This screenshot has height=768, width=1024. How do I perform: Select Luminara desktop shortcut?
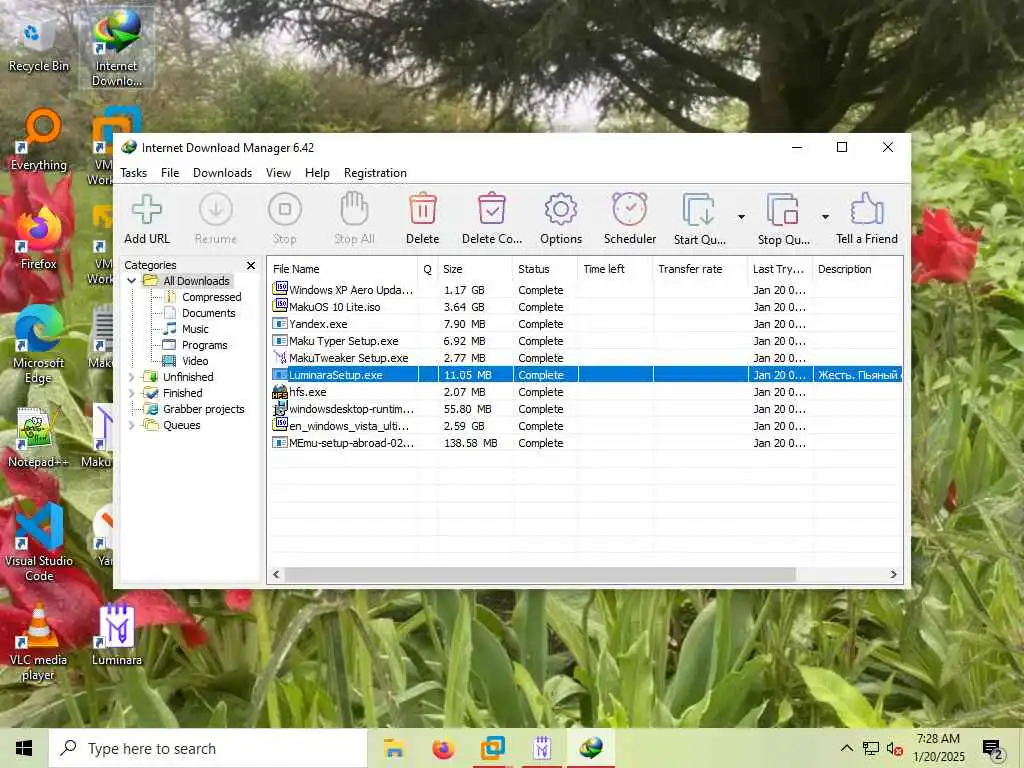click(x=116, y=635)
